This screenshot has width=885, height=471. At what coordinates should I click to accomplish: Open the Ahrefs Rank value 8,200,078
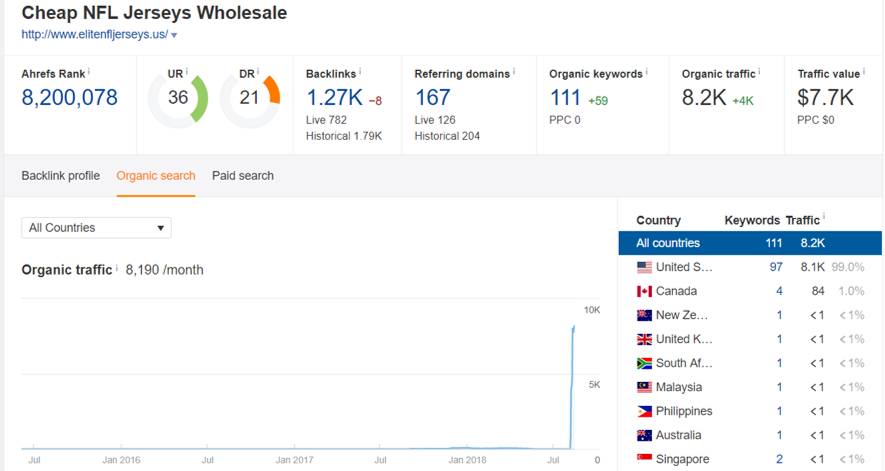point(69,98)
